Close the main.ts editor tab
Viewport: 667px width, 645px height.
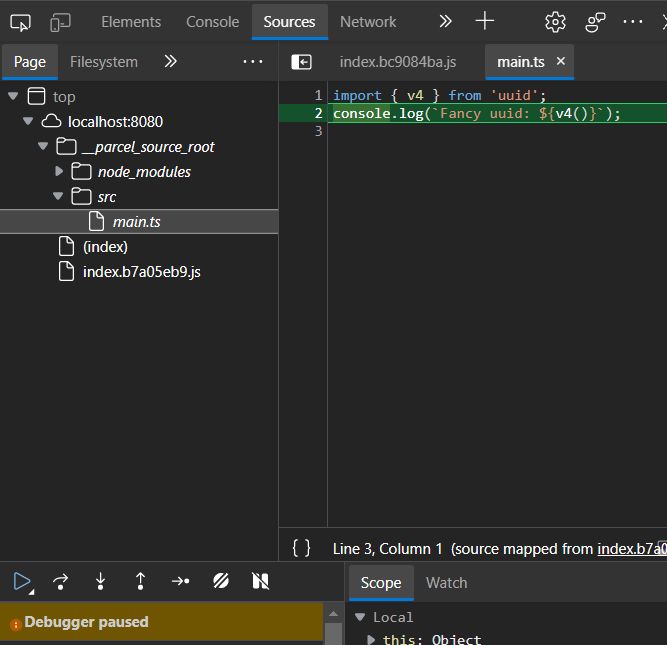pos(561,61)
